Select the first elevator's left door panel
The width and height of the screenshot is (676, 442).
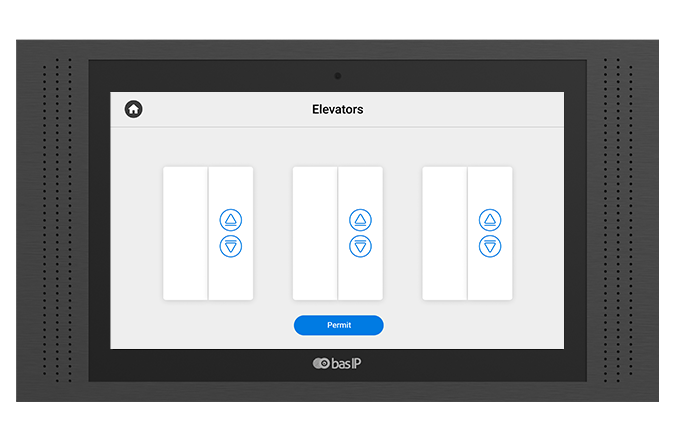[185, 233]
